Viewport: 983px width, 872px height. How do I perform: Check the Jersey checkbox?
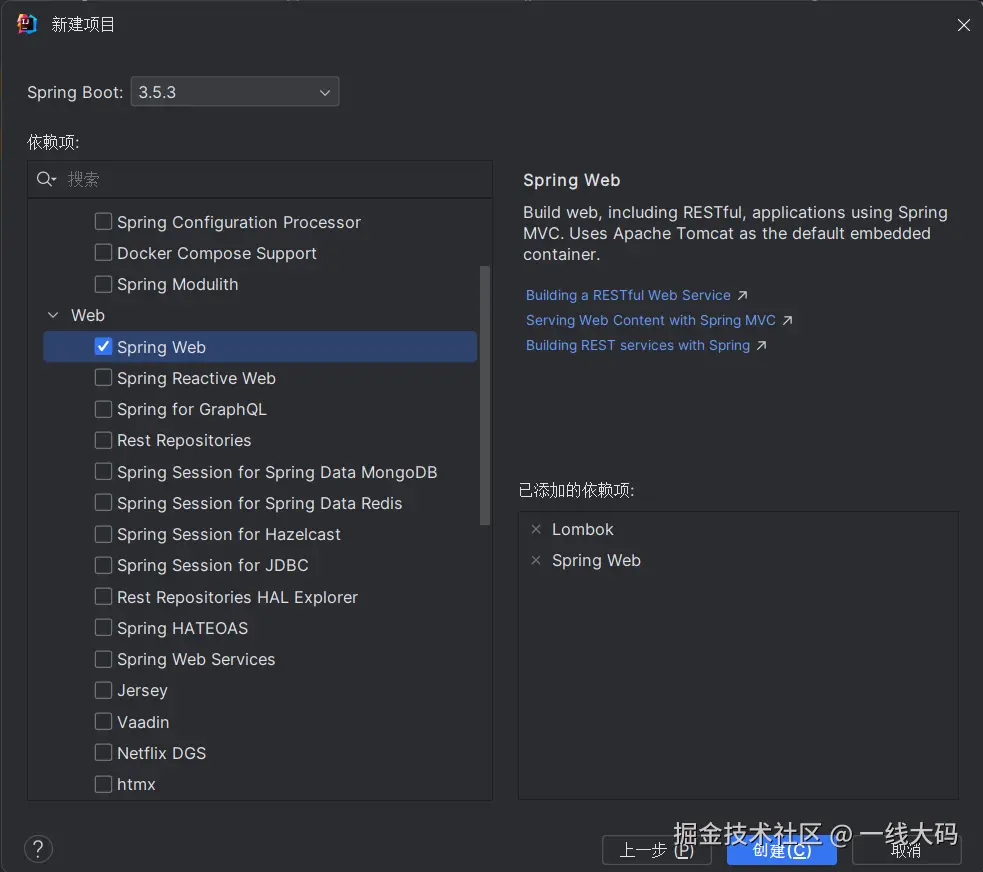pyautogui.click(x=103, y=690)
